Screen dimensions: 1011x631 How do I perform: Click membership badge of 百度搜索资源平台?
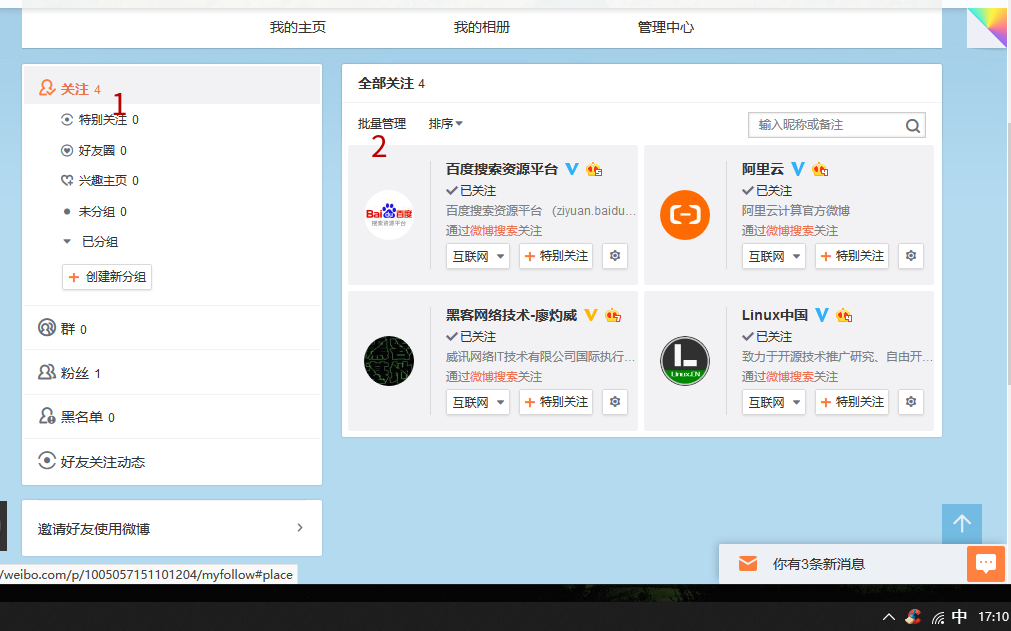coord(594,170)
